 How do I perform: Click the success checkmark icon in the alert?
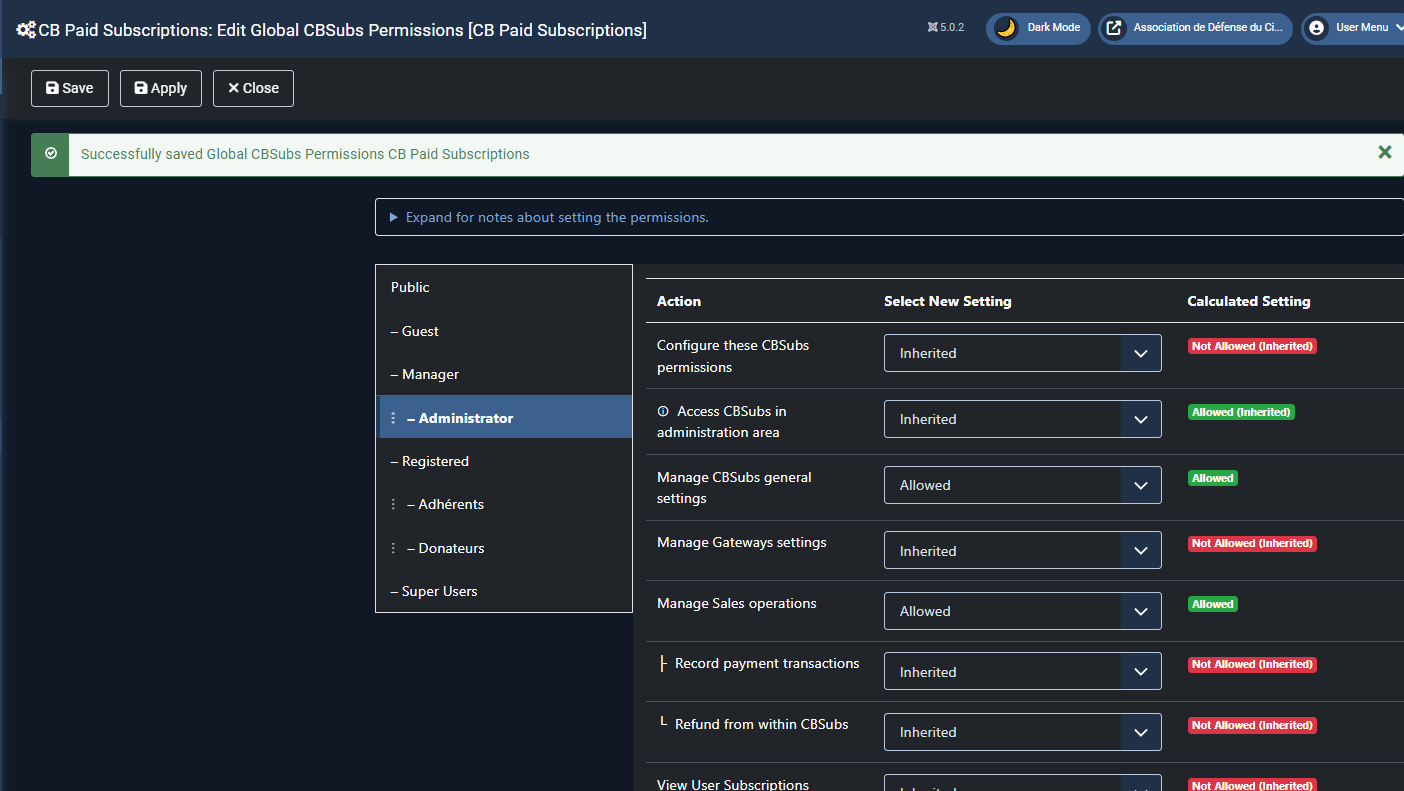51,154
